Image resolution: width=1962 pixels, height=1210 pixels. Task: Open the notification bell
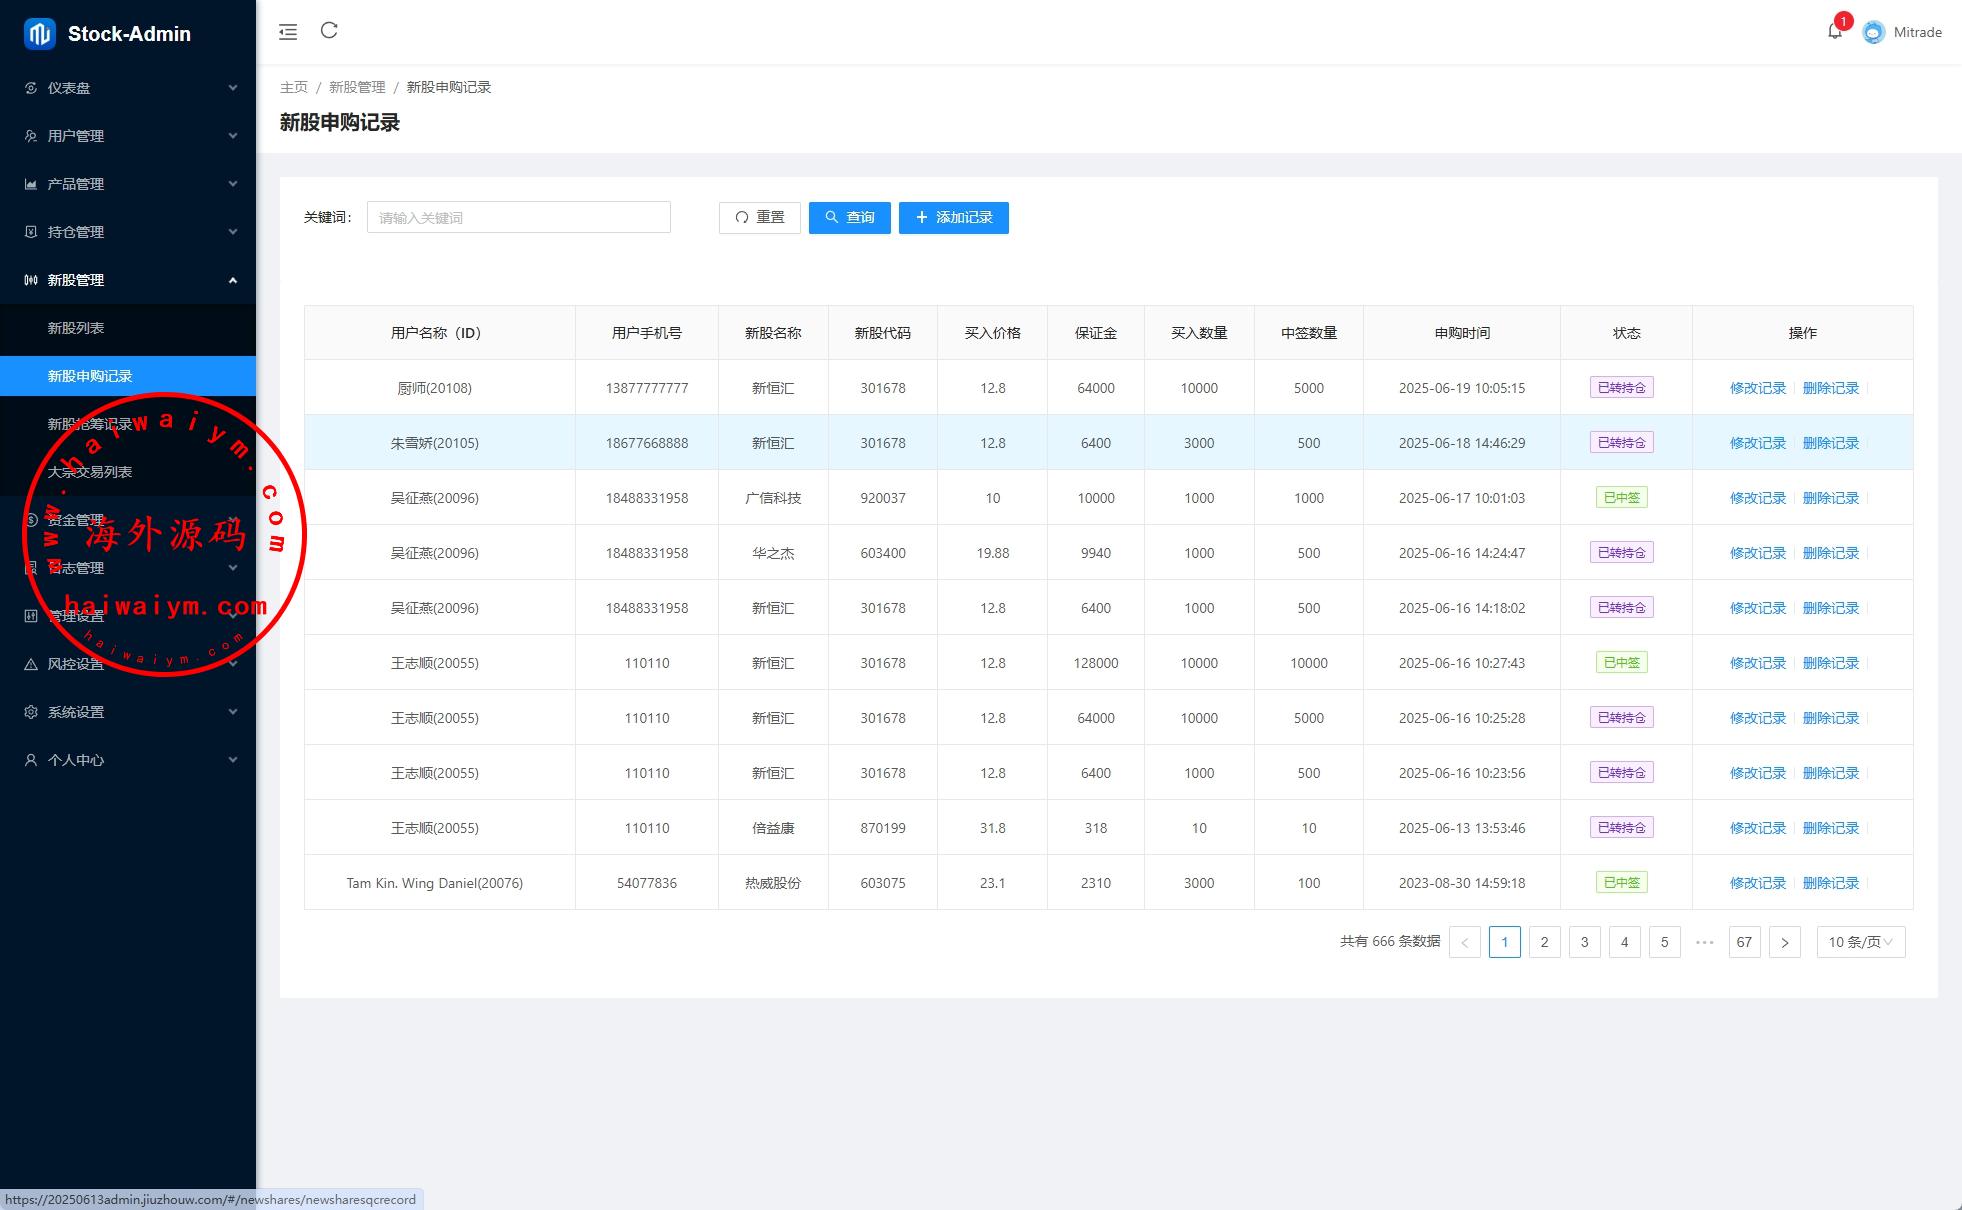1834,31
